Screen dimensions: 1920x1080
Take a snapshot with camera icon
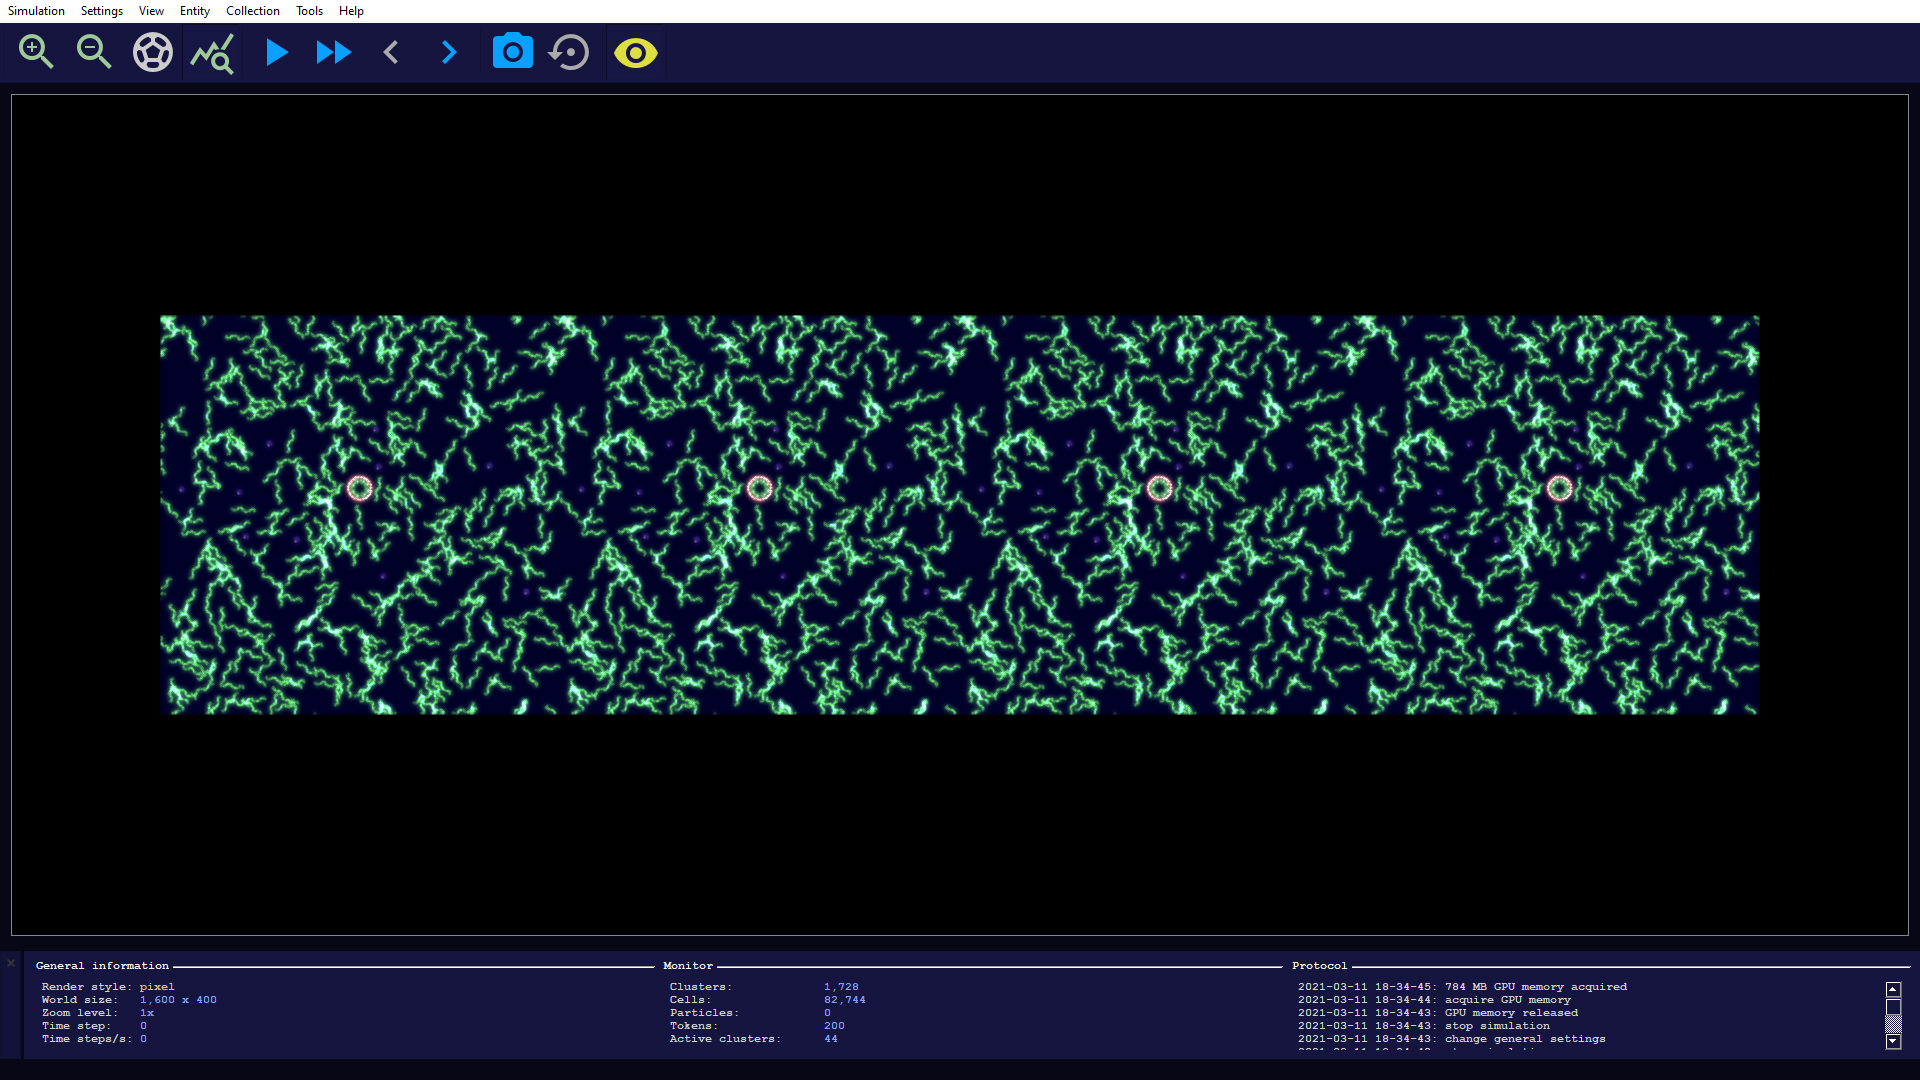click(512, 52)
